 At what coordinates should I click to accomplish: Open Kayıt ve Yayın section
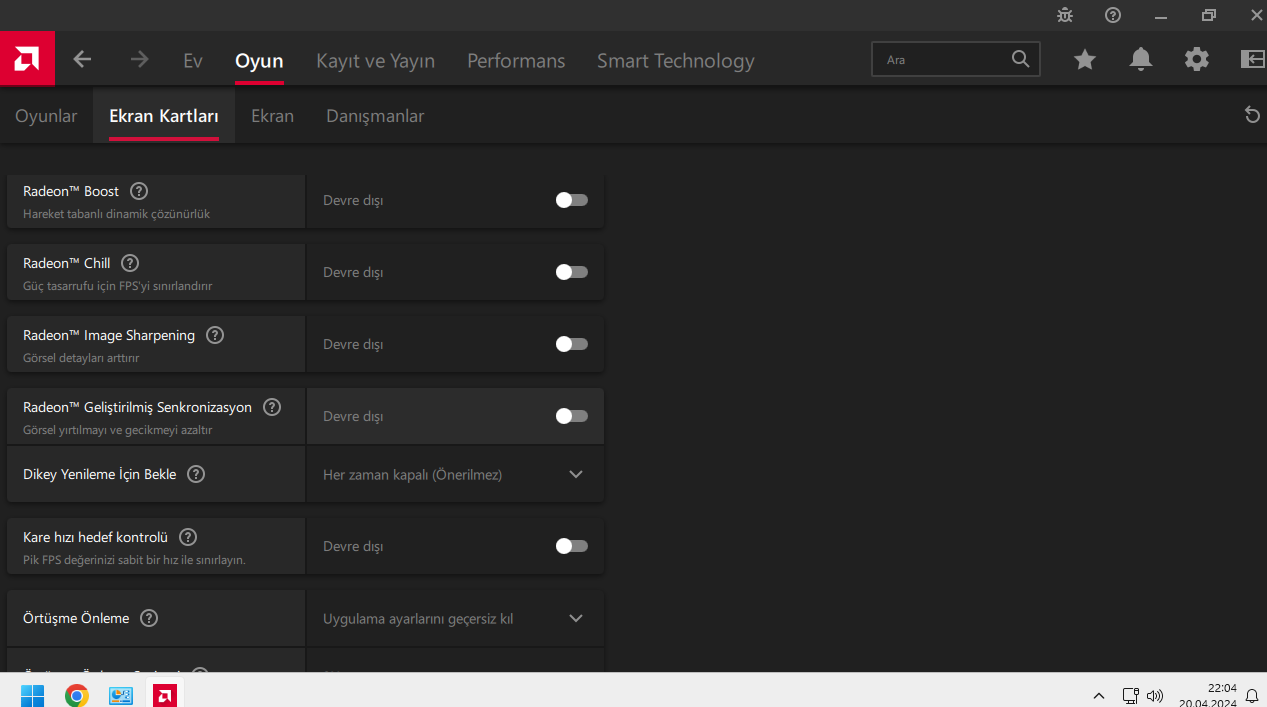coord(375,61)
